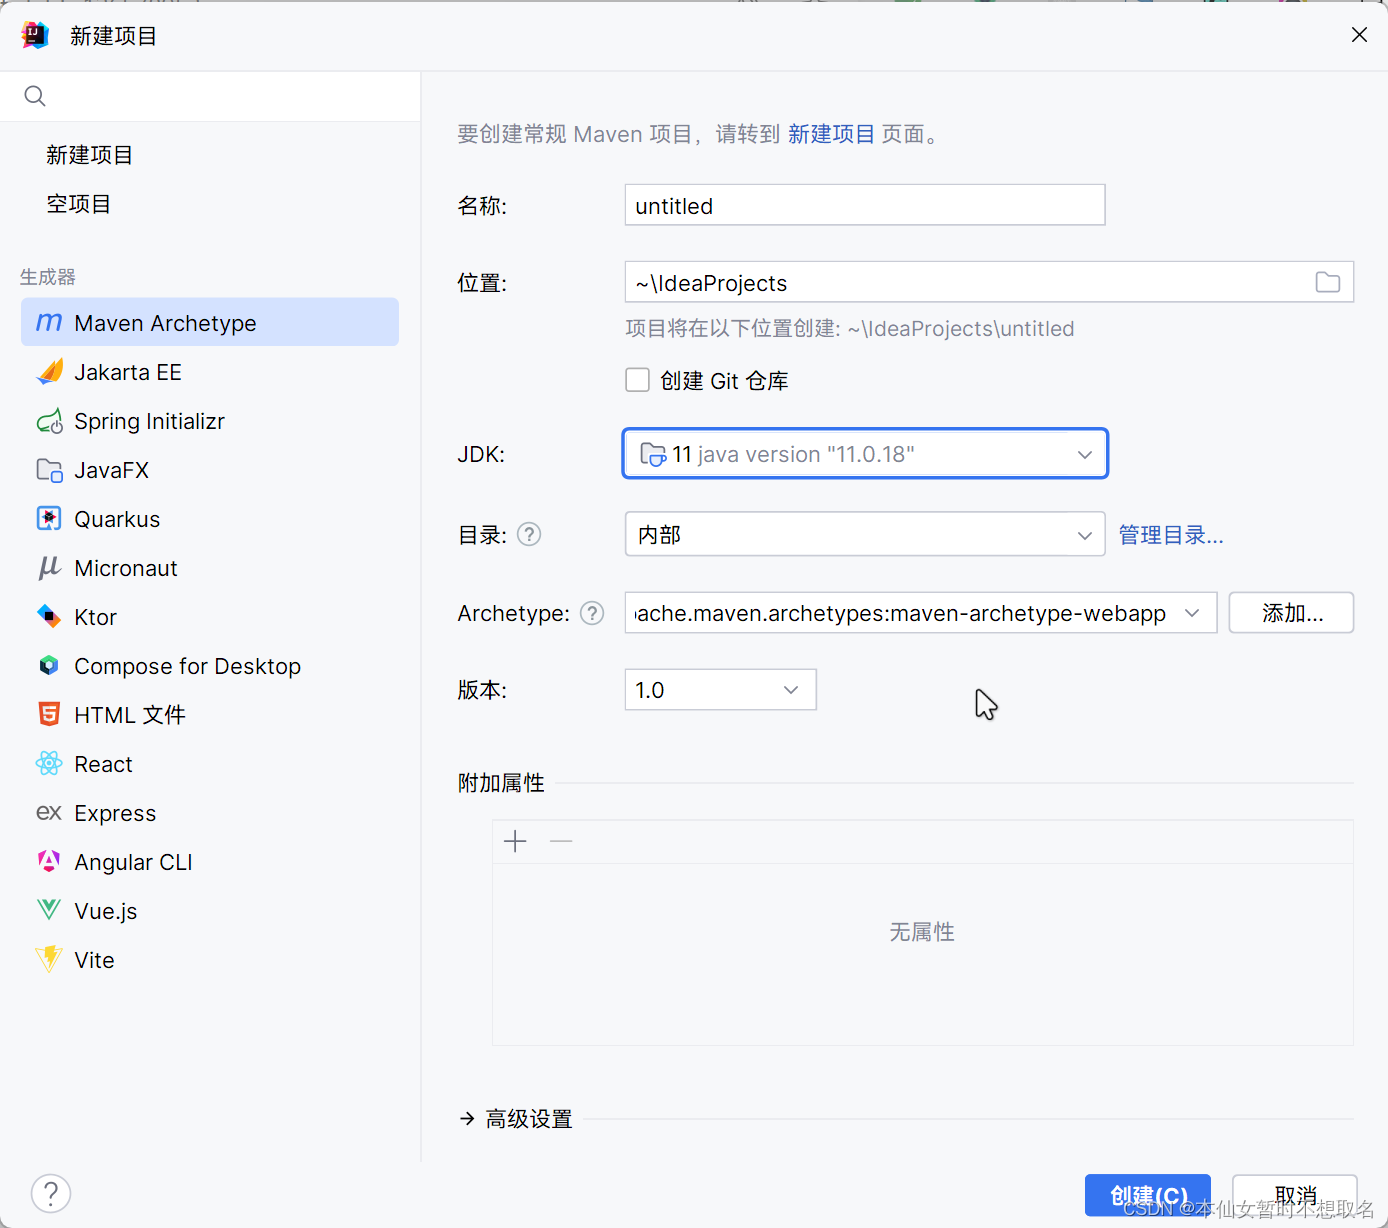Open help for Archetype field
This screenshot has height=1228, width=1388.
(592, 613)
